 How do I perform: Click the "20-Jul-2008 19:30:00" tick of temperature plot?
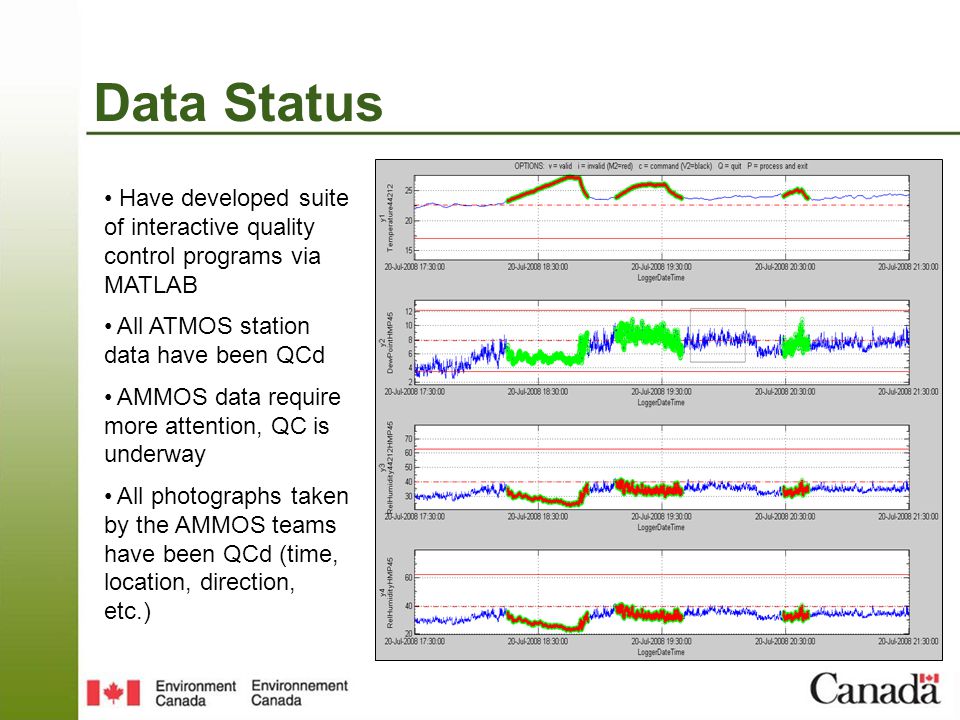pos(661,267)
